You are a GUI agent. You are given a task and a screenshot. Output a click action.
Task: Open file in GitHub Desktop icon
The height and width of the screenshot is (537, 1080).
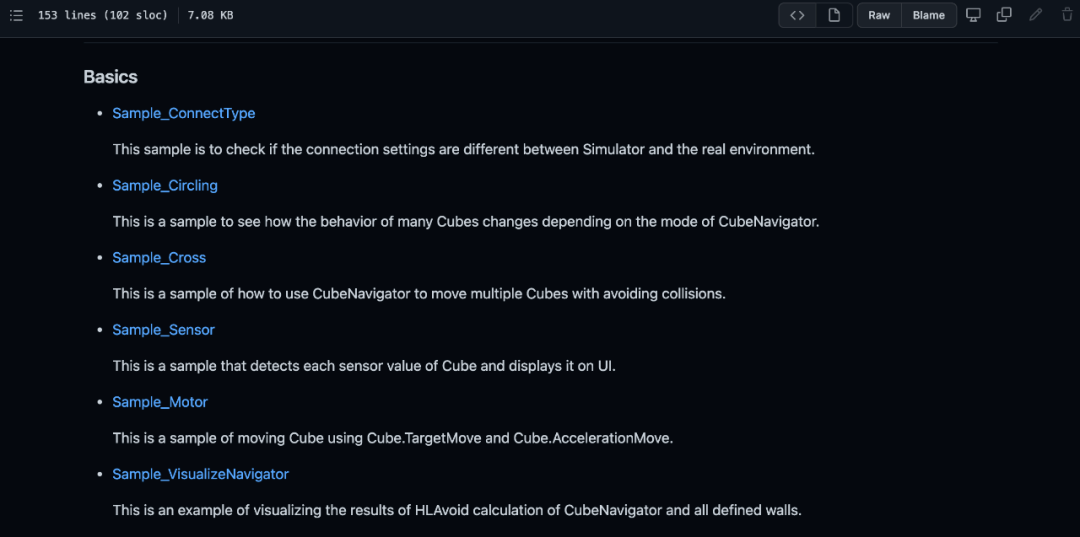point(973,15)
